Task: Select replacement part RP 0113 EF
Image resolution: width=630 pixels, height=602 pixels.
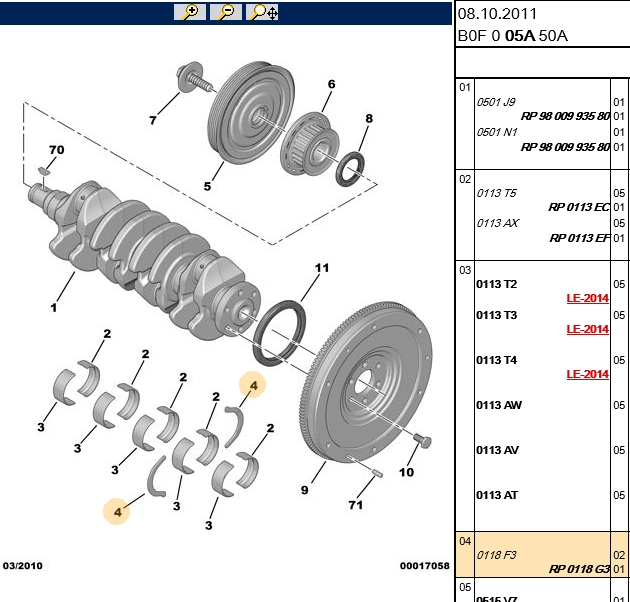Action: point(579,238)
